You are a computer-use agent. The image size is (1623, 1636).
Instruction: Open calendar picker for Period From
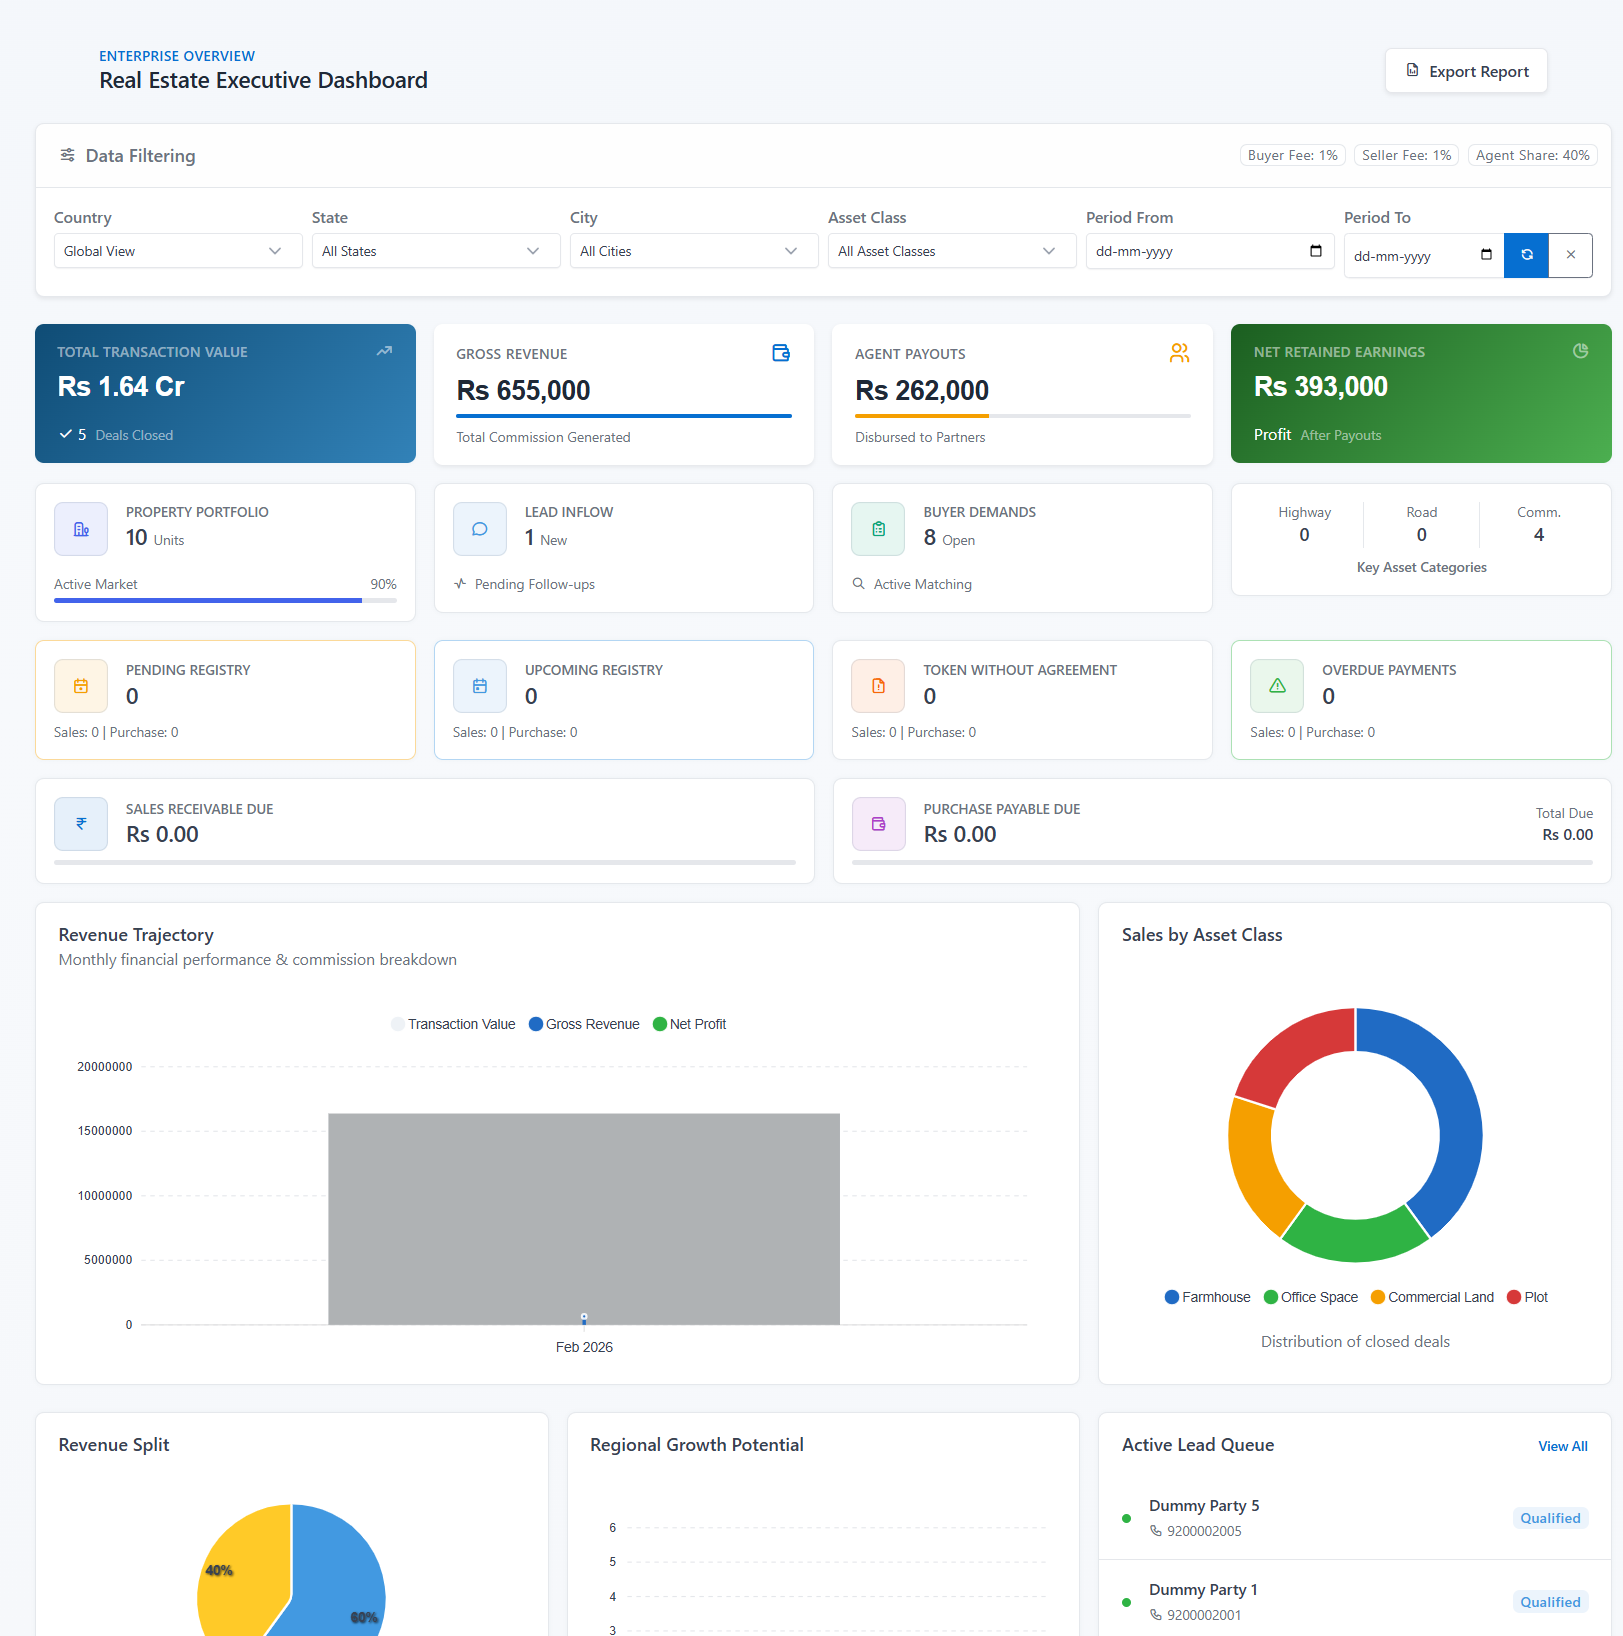tap(1316, 251)
